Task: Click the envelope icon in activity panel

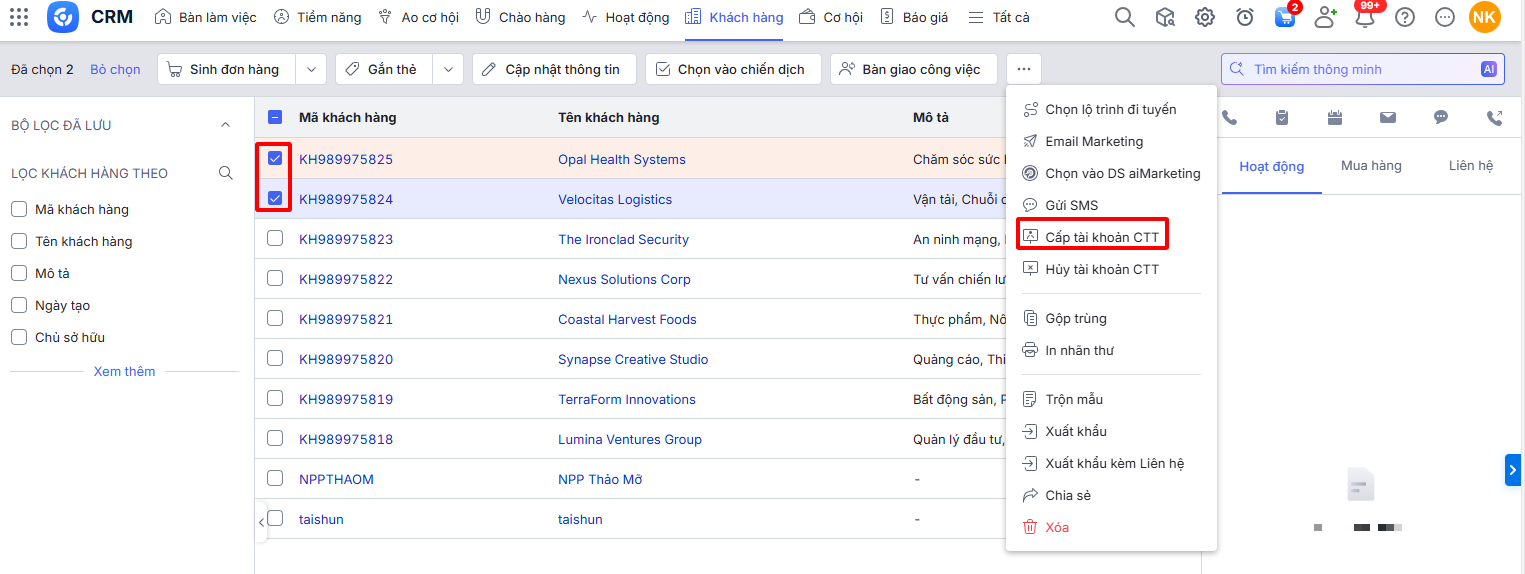Action: click(1388, 118)
